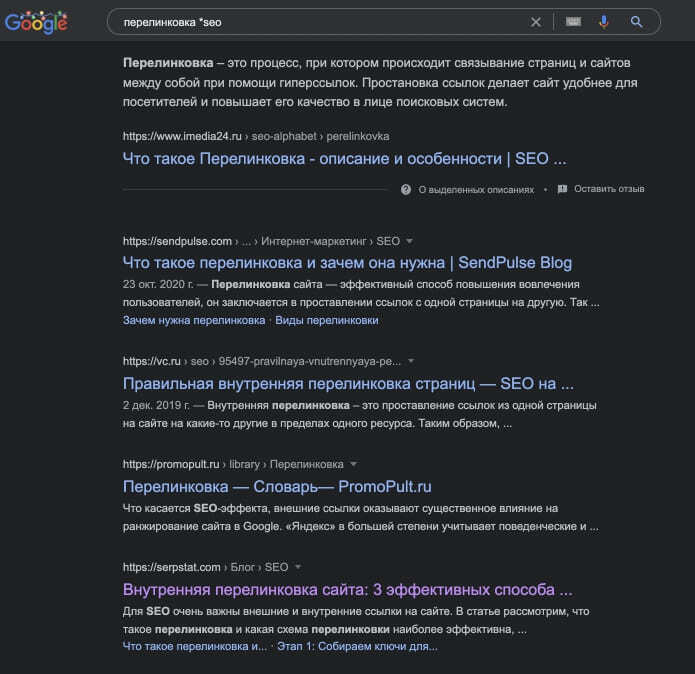695x674 pixels.
Task: Open the on-screen keyboard icon
Action: [573, 21]
